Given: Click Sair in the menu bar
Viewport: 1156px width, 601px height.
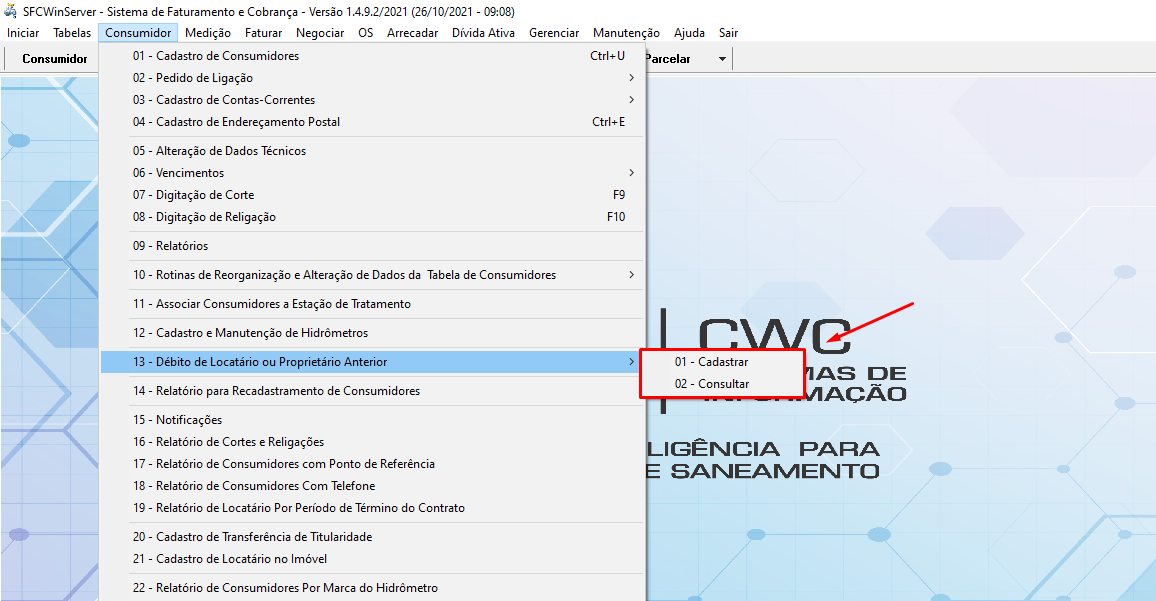Looking at the screenshot, I should point(728,33).
